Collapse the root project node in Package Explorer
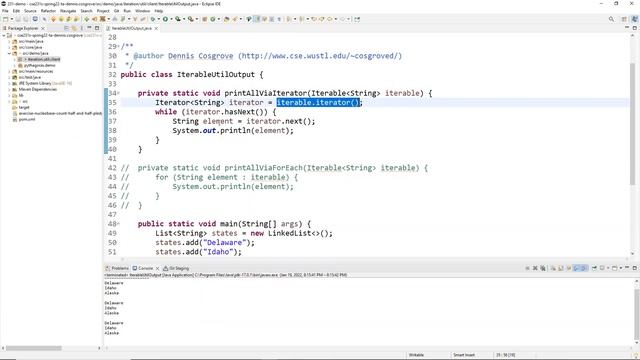640x360 pixels. (4, 36)
